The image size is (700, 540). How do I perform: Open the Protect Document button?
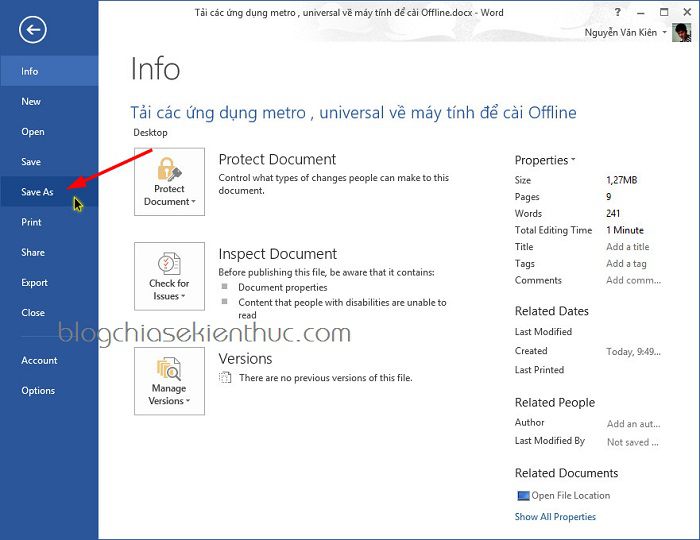(x=169, y=182)
